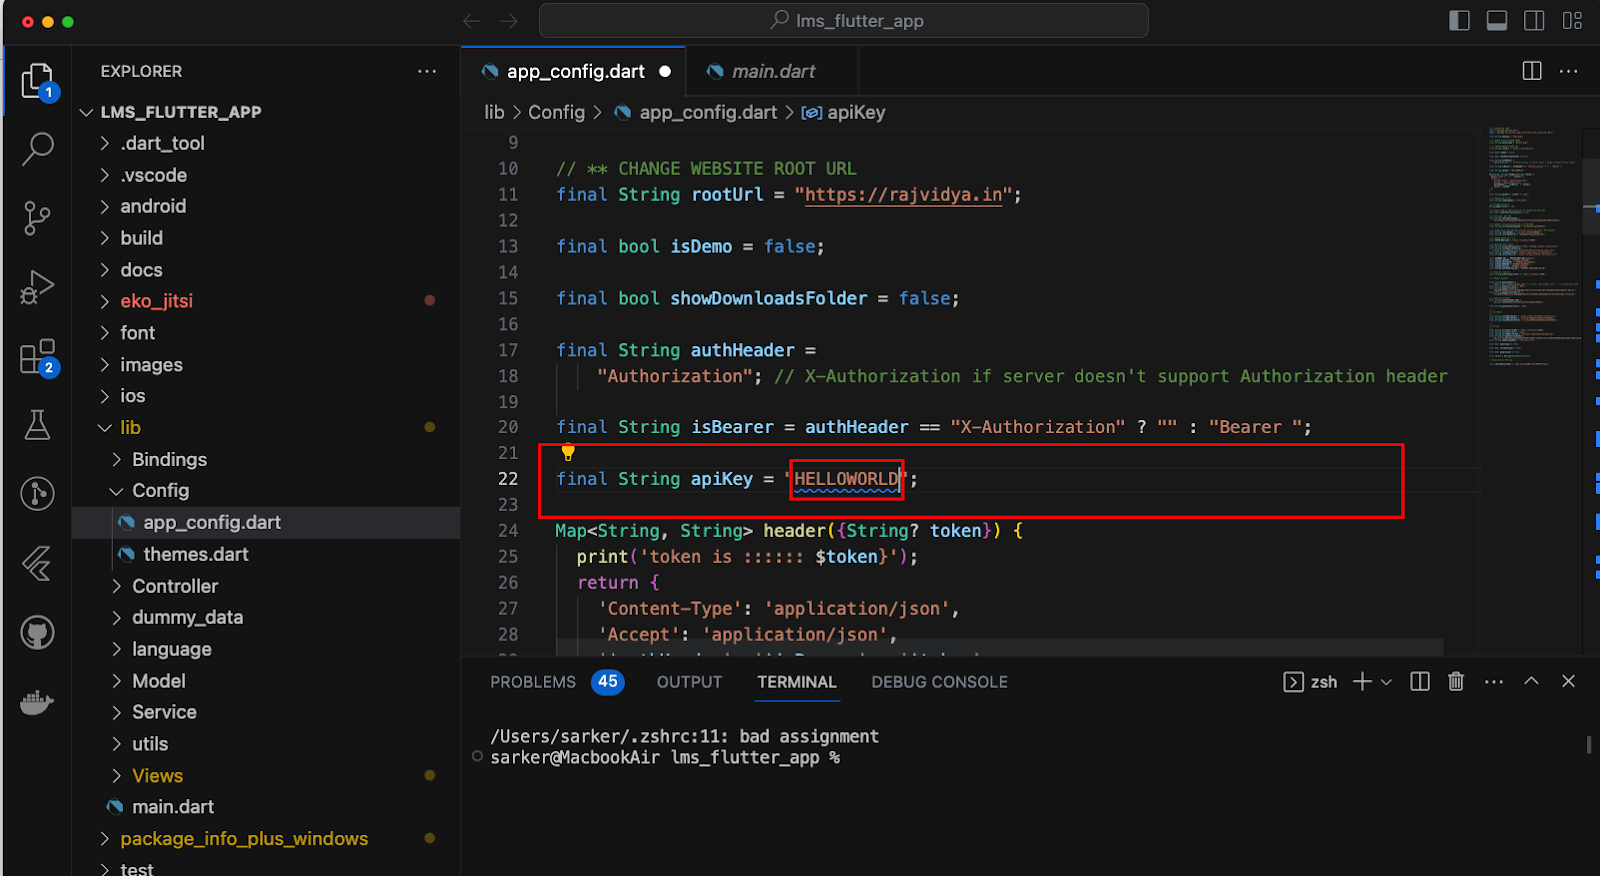Open the Docker view

pyautogui.click(x=37, y=703)
